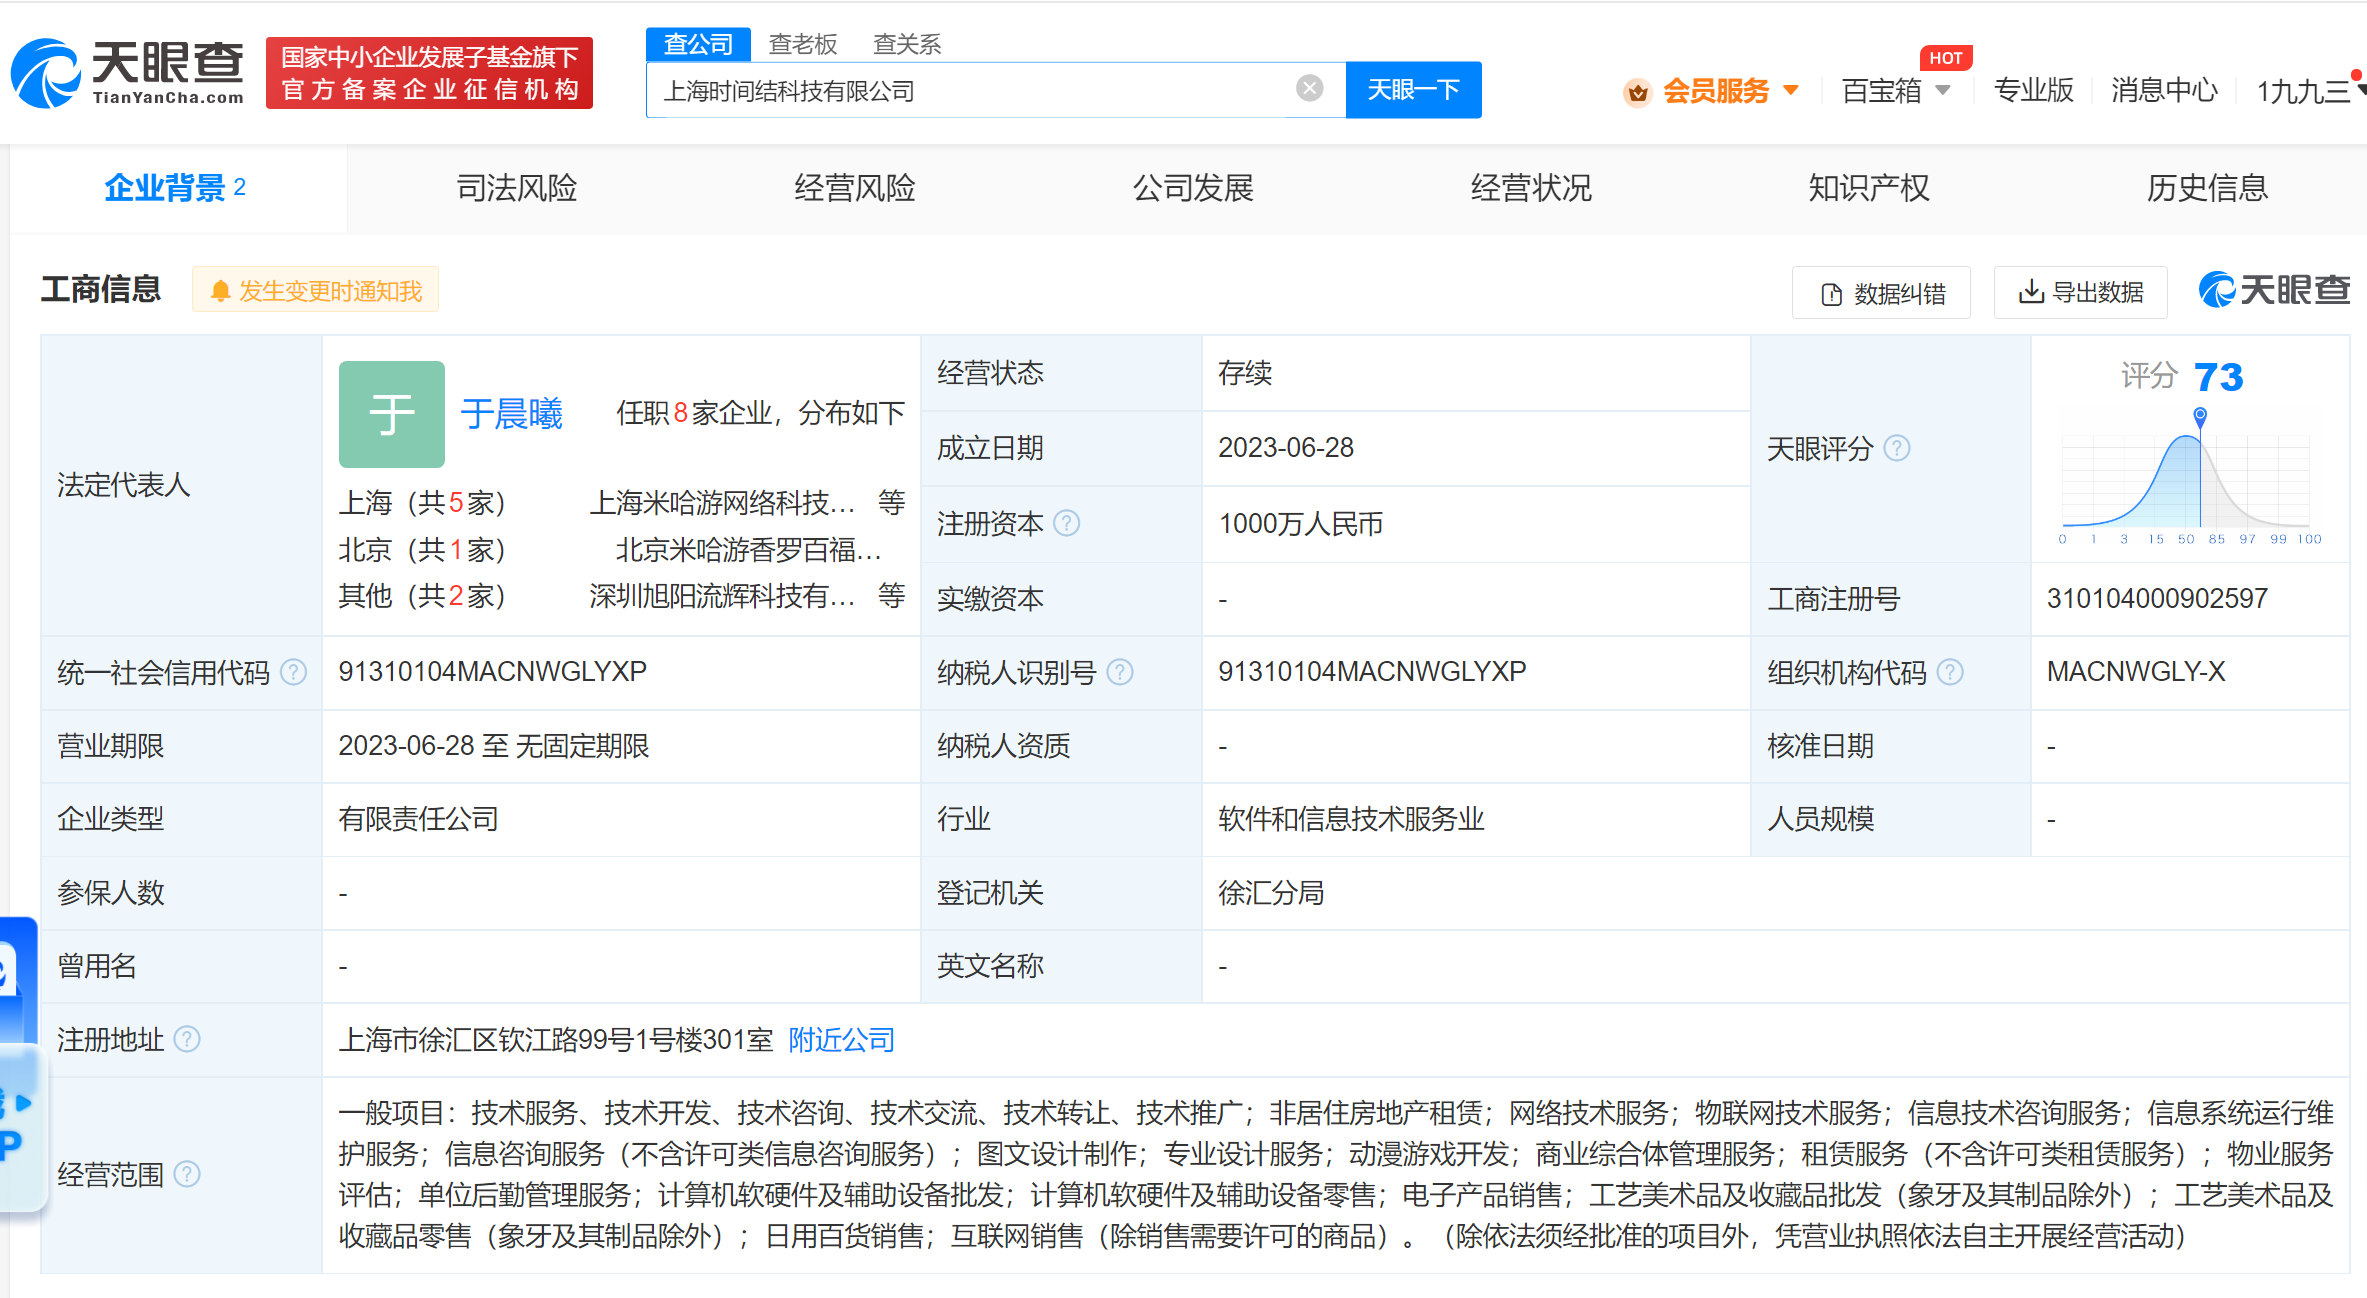Click the 于 avatar of legal representative

[x=391, y=414]
